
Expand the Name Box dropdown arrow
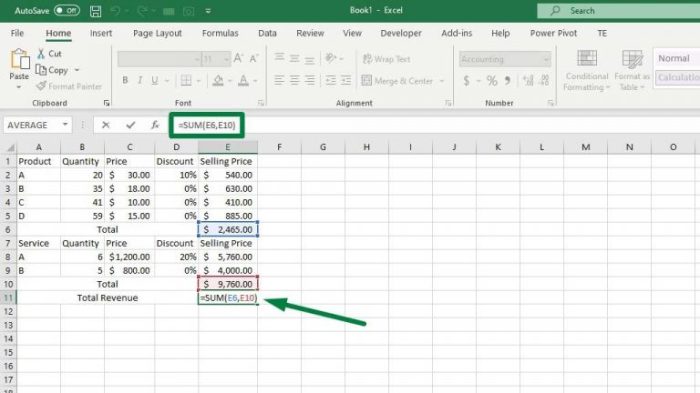click(65, 125)
